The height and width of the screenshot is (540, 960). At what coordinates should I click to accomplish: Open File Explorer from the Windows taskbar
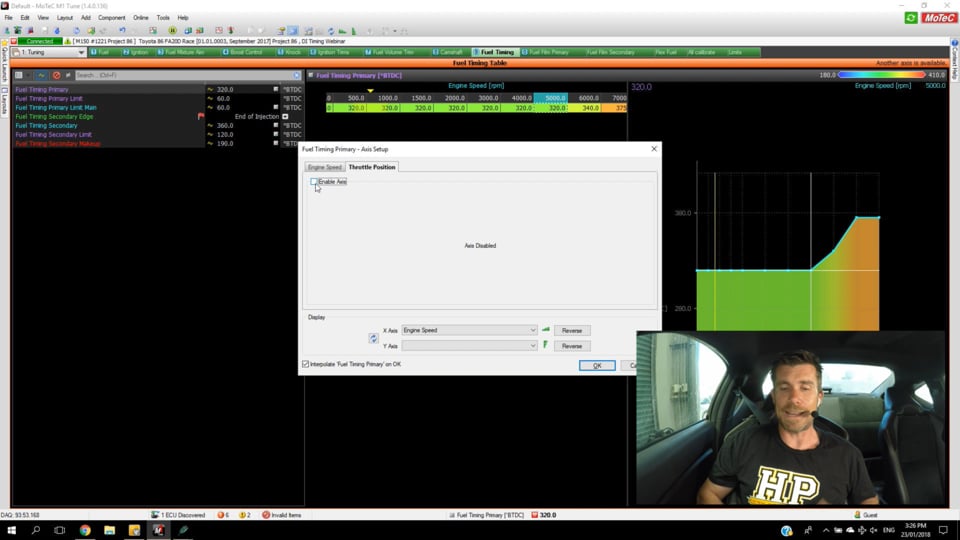109,530
